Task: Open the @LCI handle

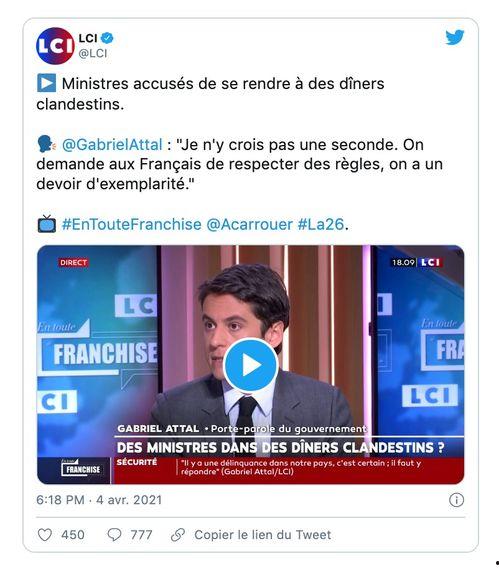Action: 93,53
